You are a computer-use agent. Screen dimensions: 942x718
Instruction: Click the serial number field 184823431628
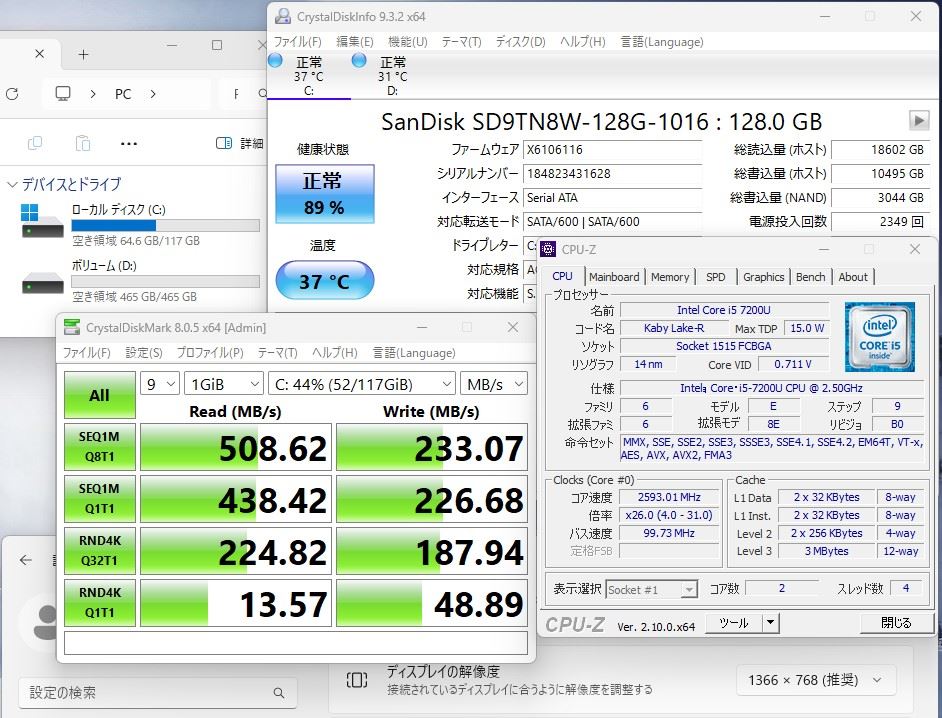(612, 174)
